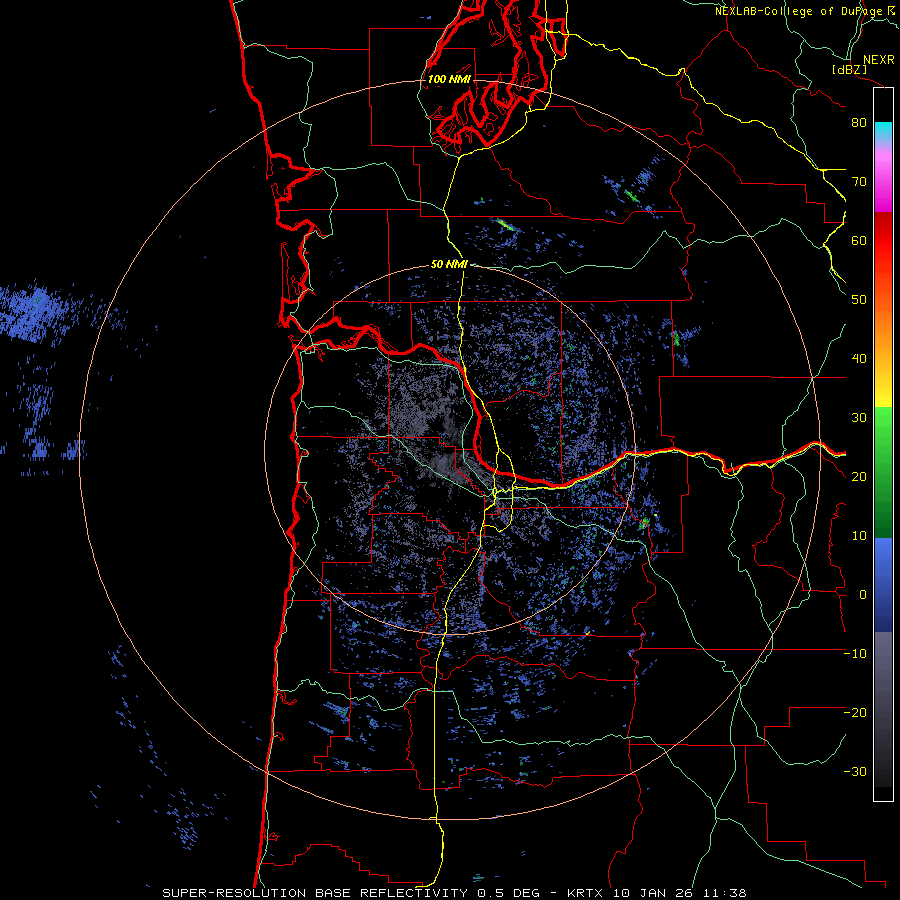Click the 50 dBZ scale value
Screen dimensions: 900x900
(x=859, y=300)
